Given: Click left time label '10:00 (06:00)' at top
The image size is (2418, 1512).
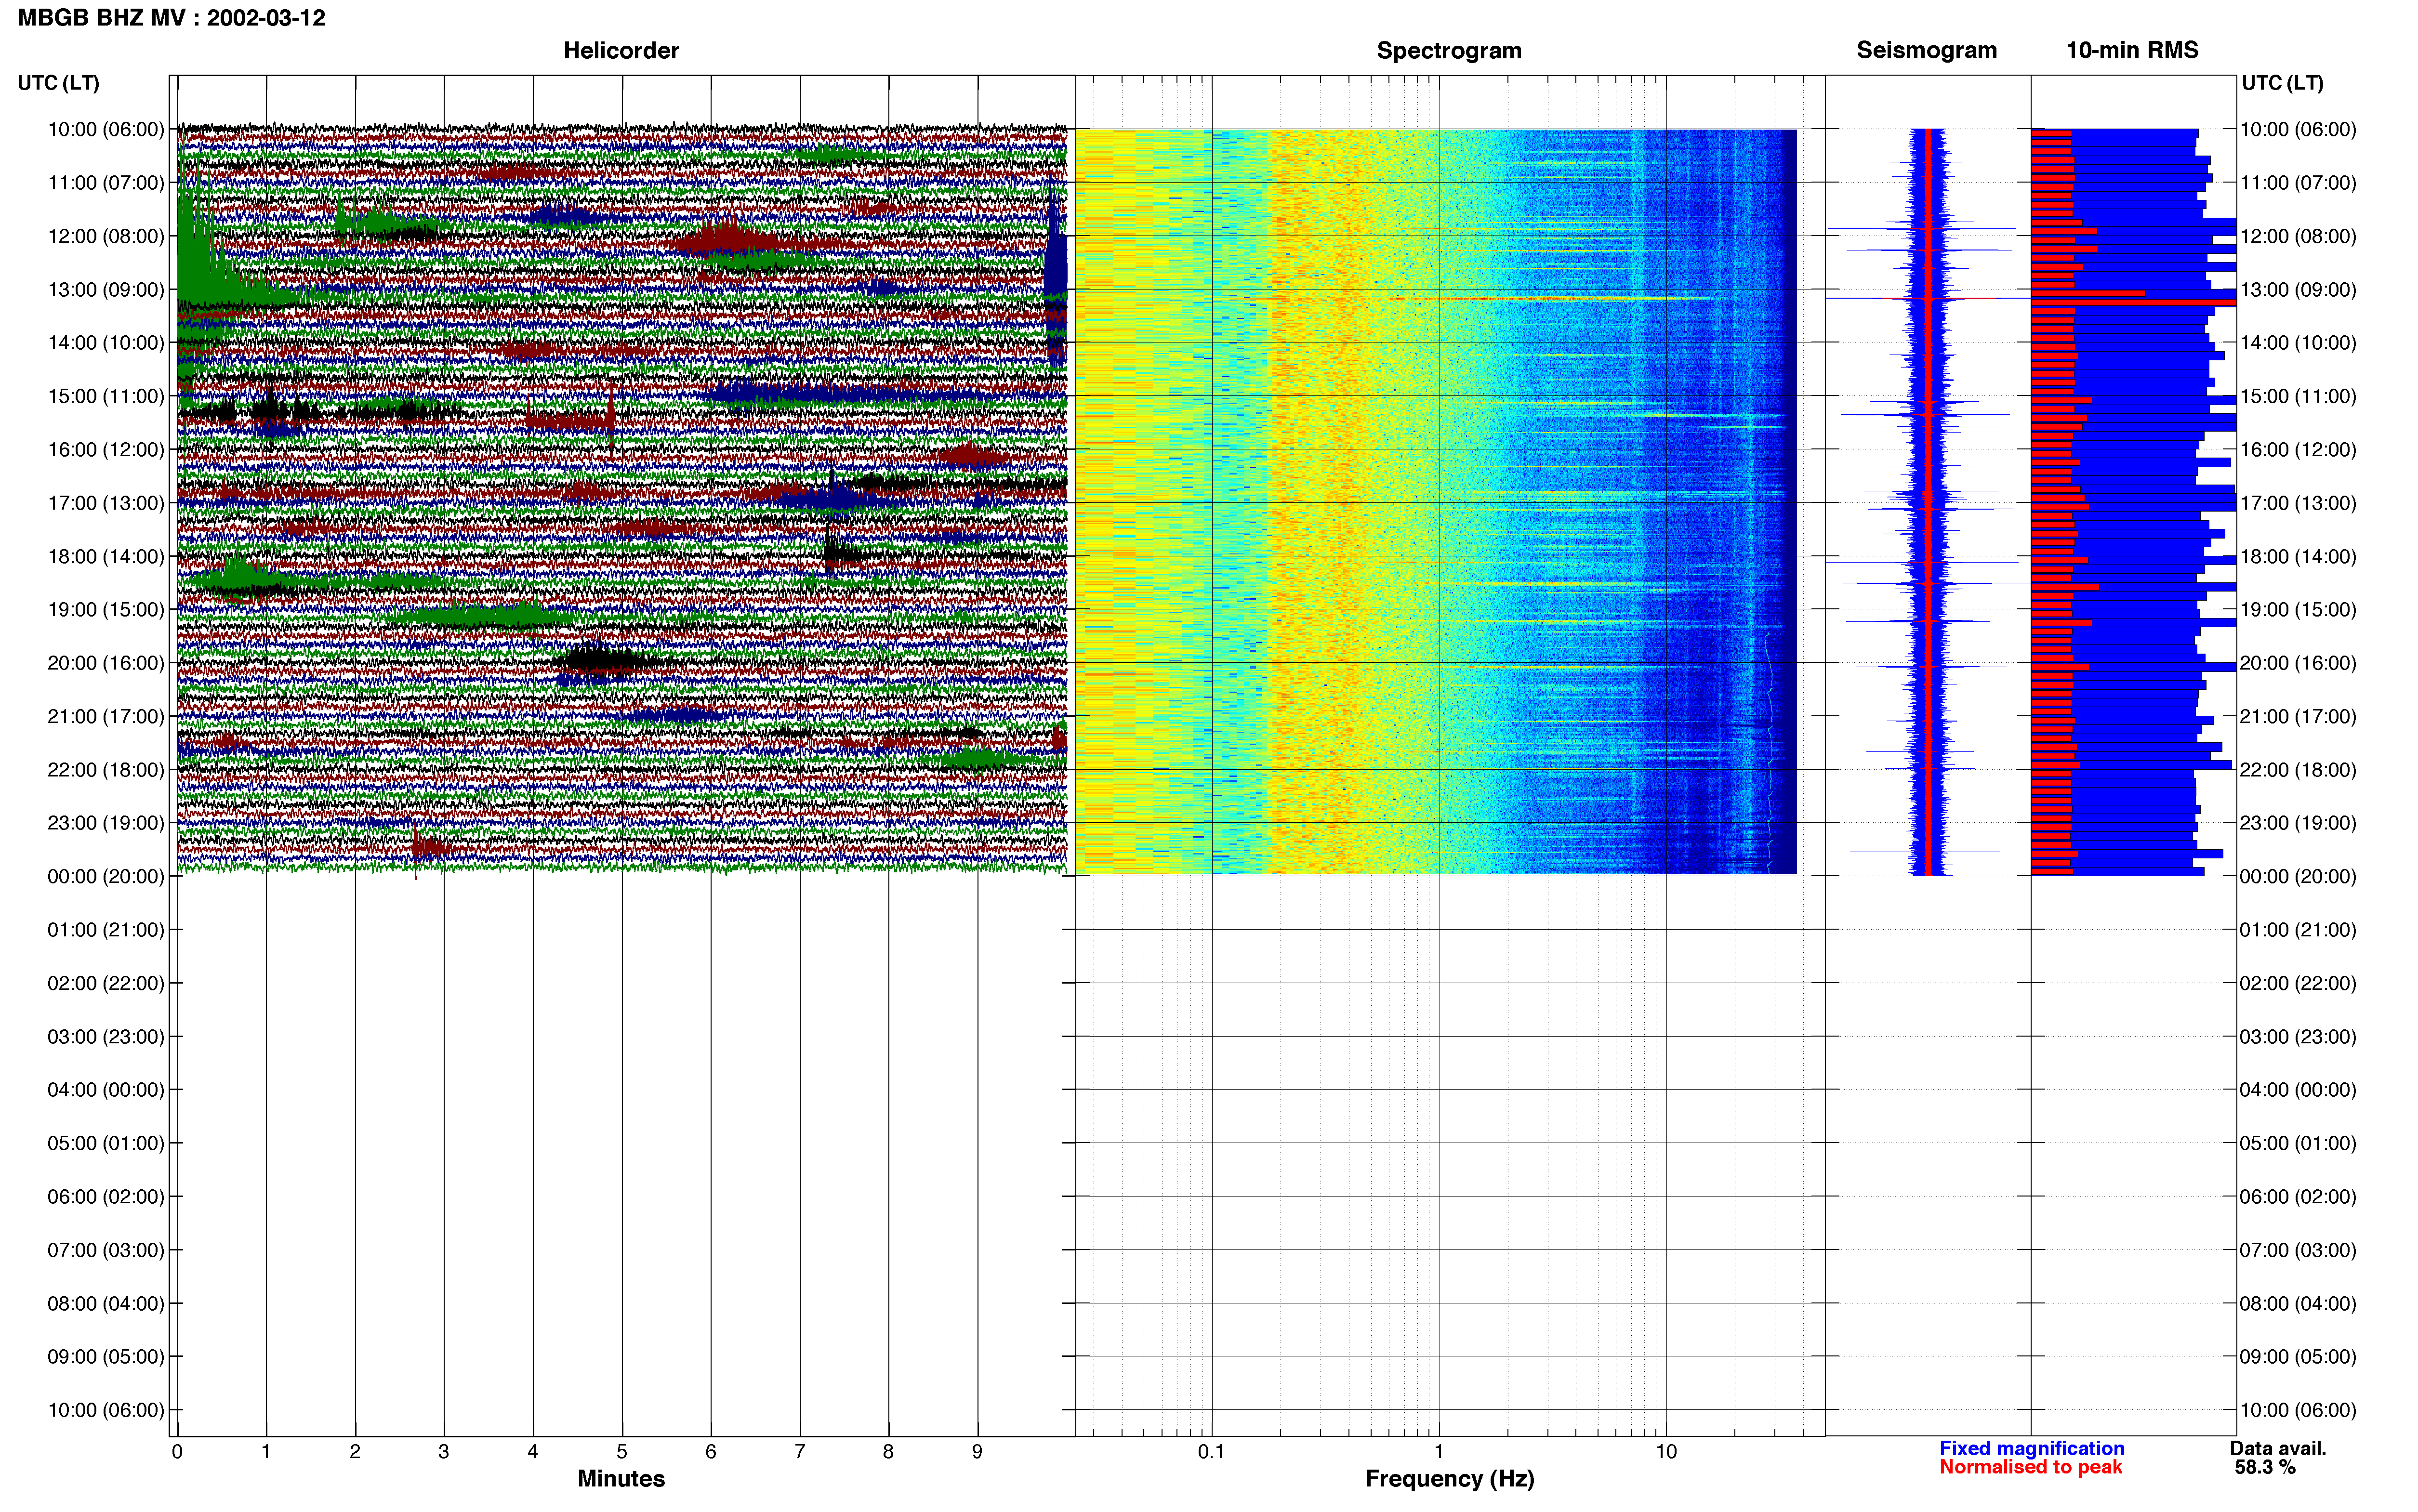Looking at the screenshot, I should [x=106, y=129].
